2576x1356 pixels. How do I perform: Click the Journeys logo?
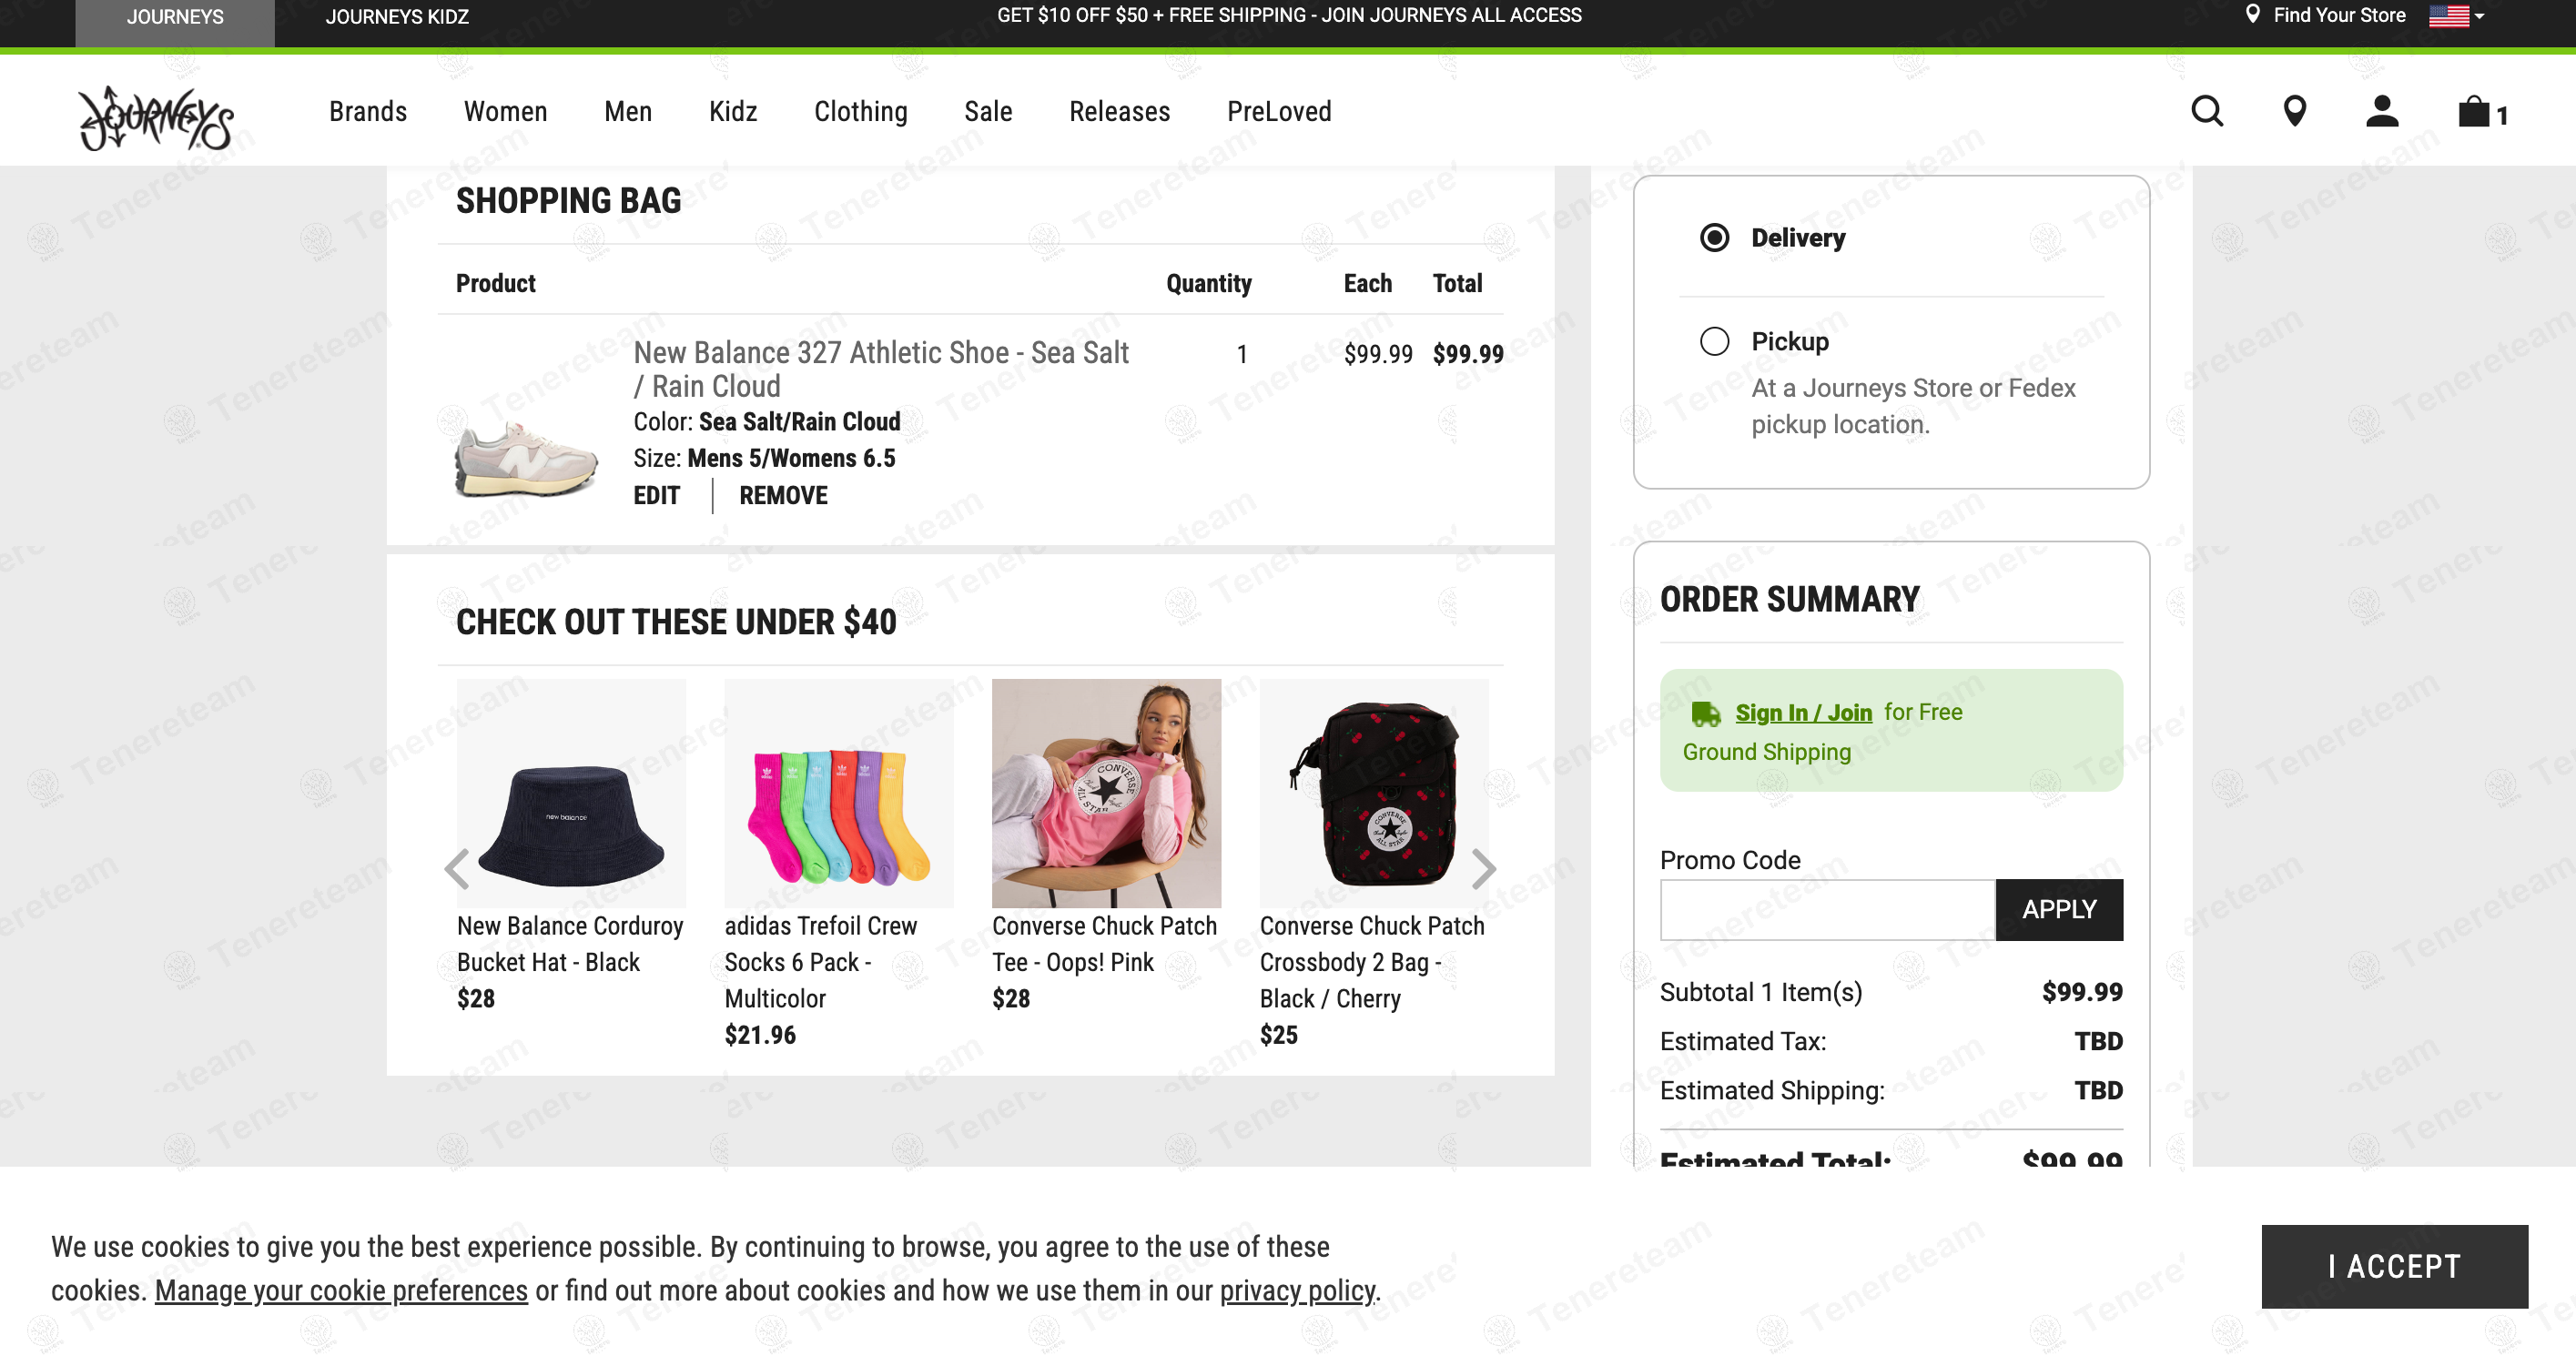156,118
